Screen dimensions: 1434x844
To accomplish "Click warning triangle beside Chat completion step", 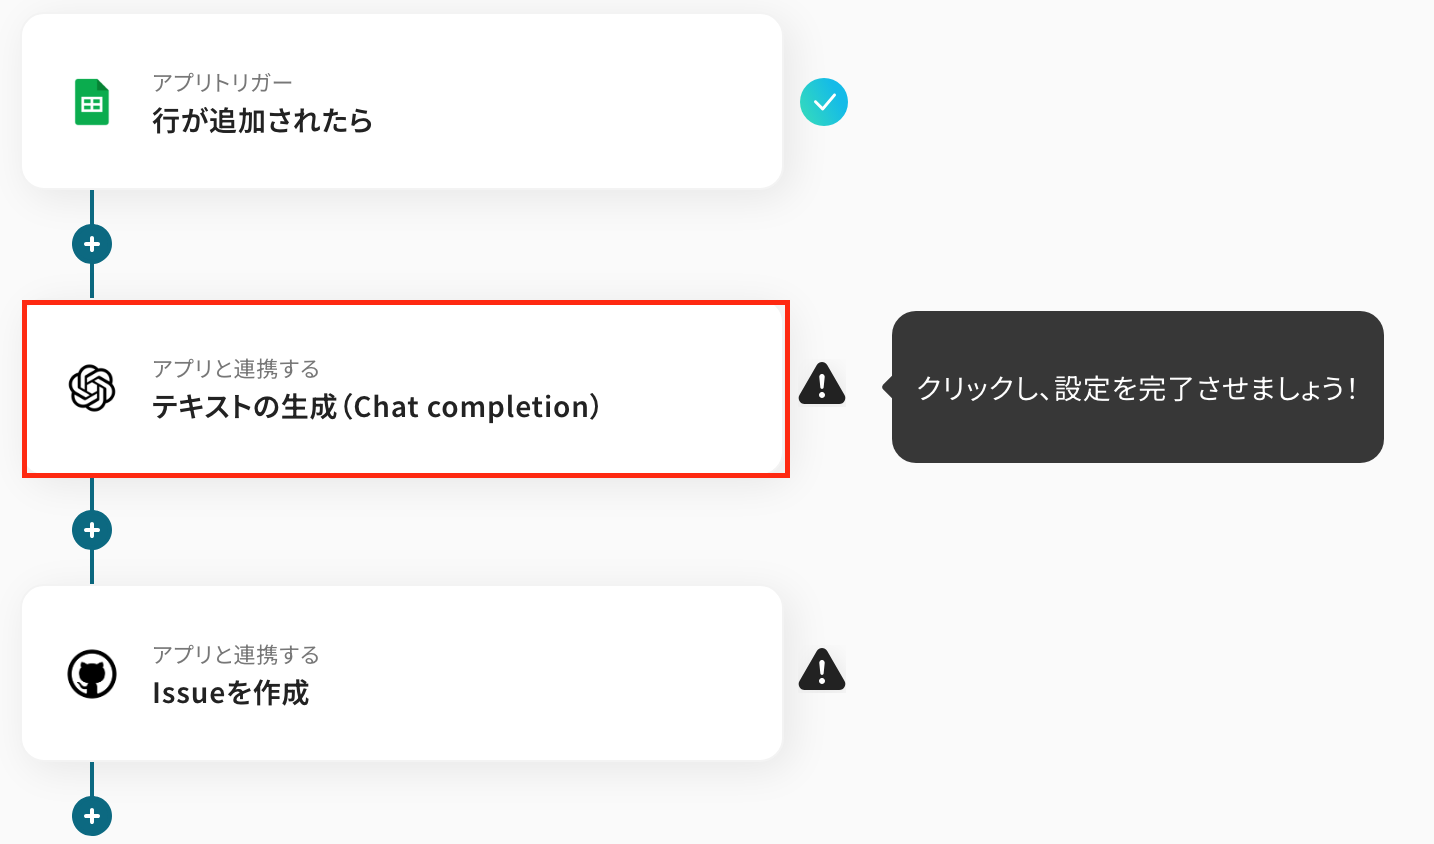I will tap(822, 383).
